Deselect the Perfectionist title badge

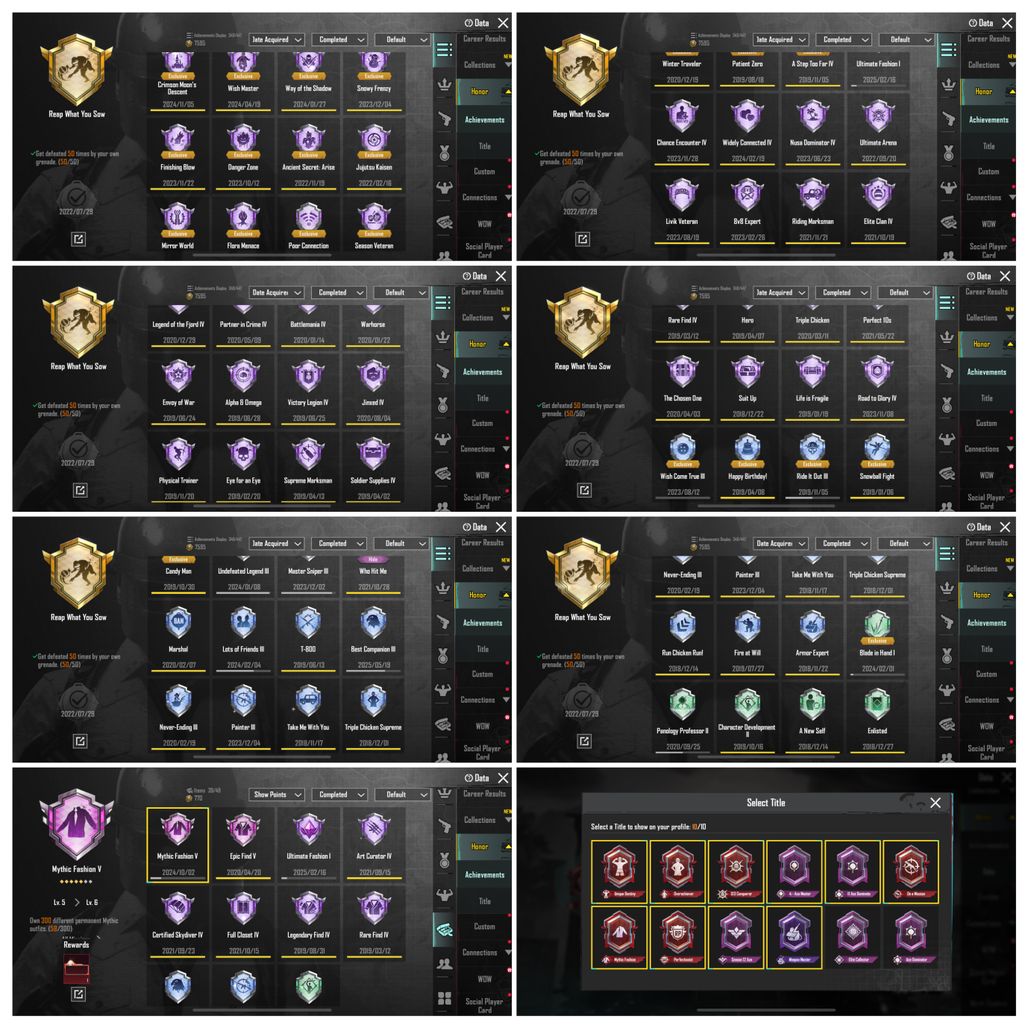(678, 936)
